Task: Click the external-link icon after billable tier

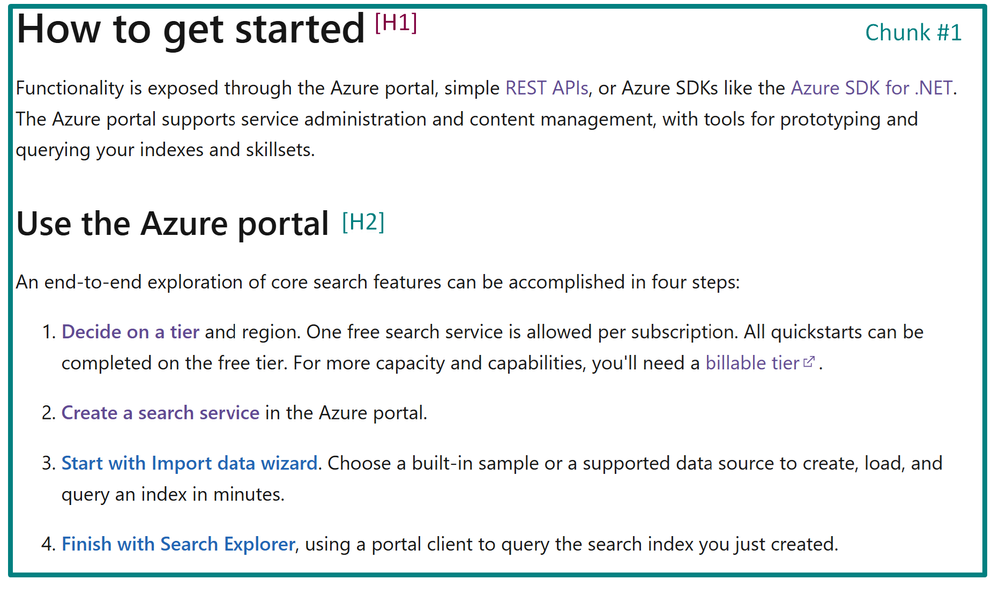Action: pos(809,362)
